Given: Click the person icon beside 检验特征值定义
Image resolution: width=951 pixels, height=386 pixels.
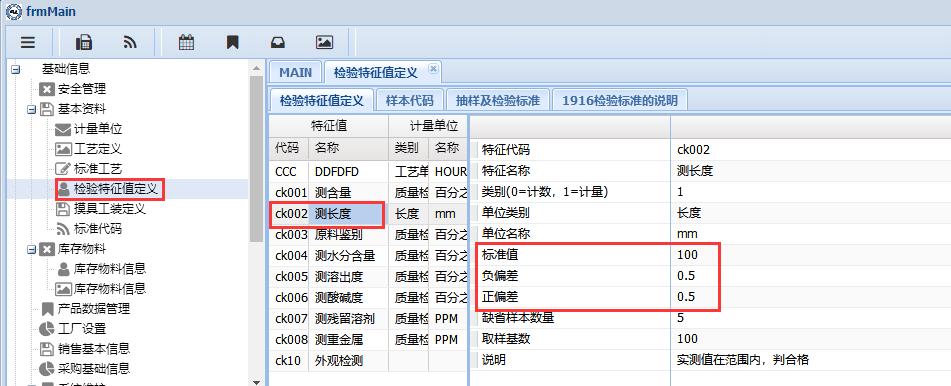Looking at the screenshot, I should pyautogui.click(x=64, y=189).
